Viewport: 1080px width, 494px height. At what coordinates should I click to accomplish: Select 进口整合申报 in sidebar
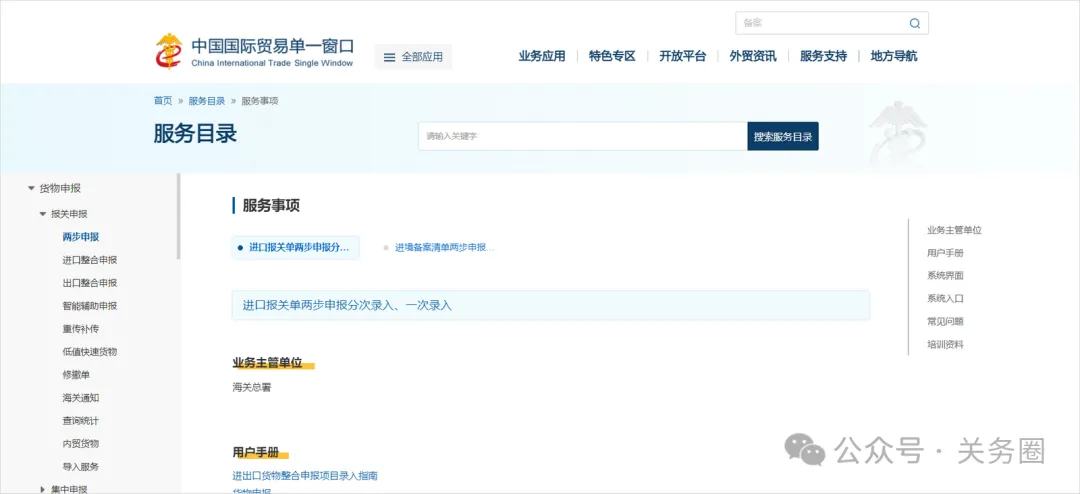(89, 260)
